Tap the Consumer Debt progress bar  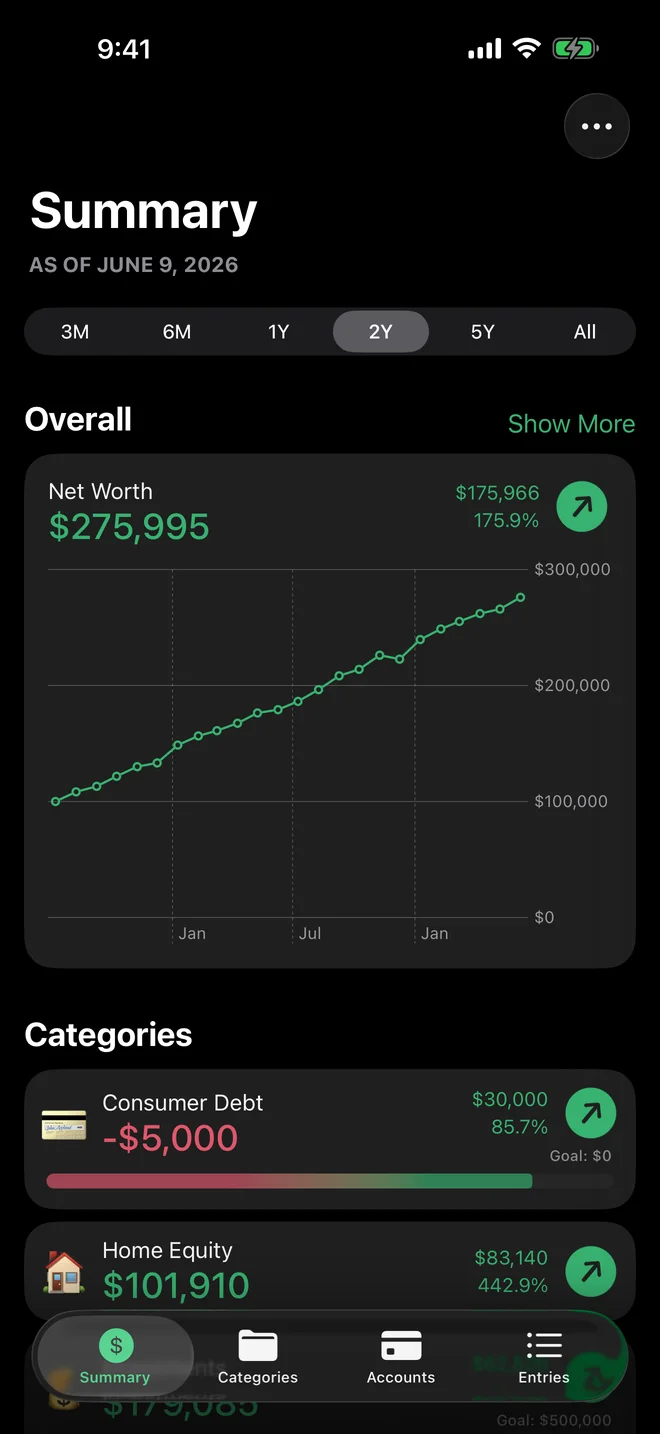pyautogui.click(x=330, y=1181)
